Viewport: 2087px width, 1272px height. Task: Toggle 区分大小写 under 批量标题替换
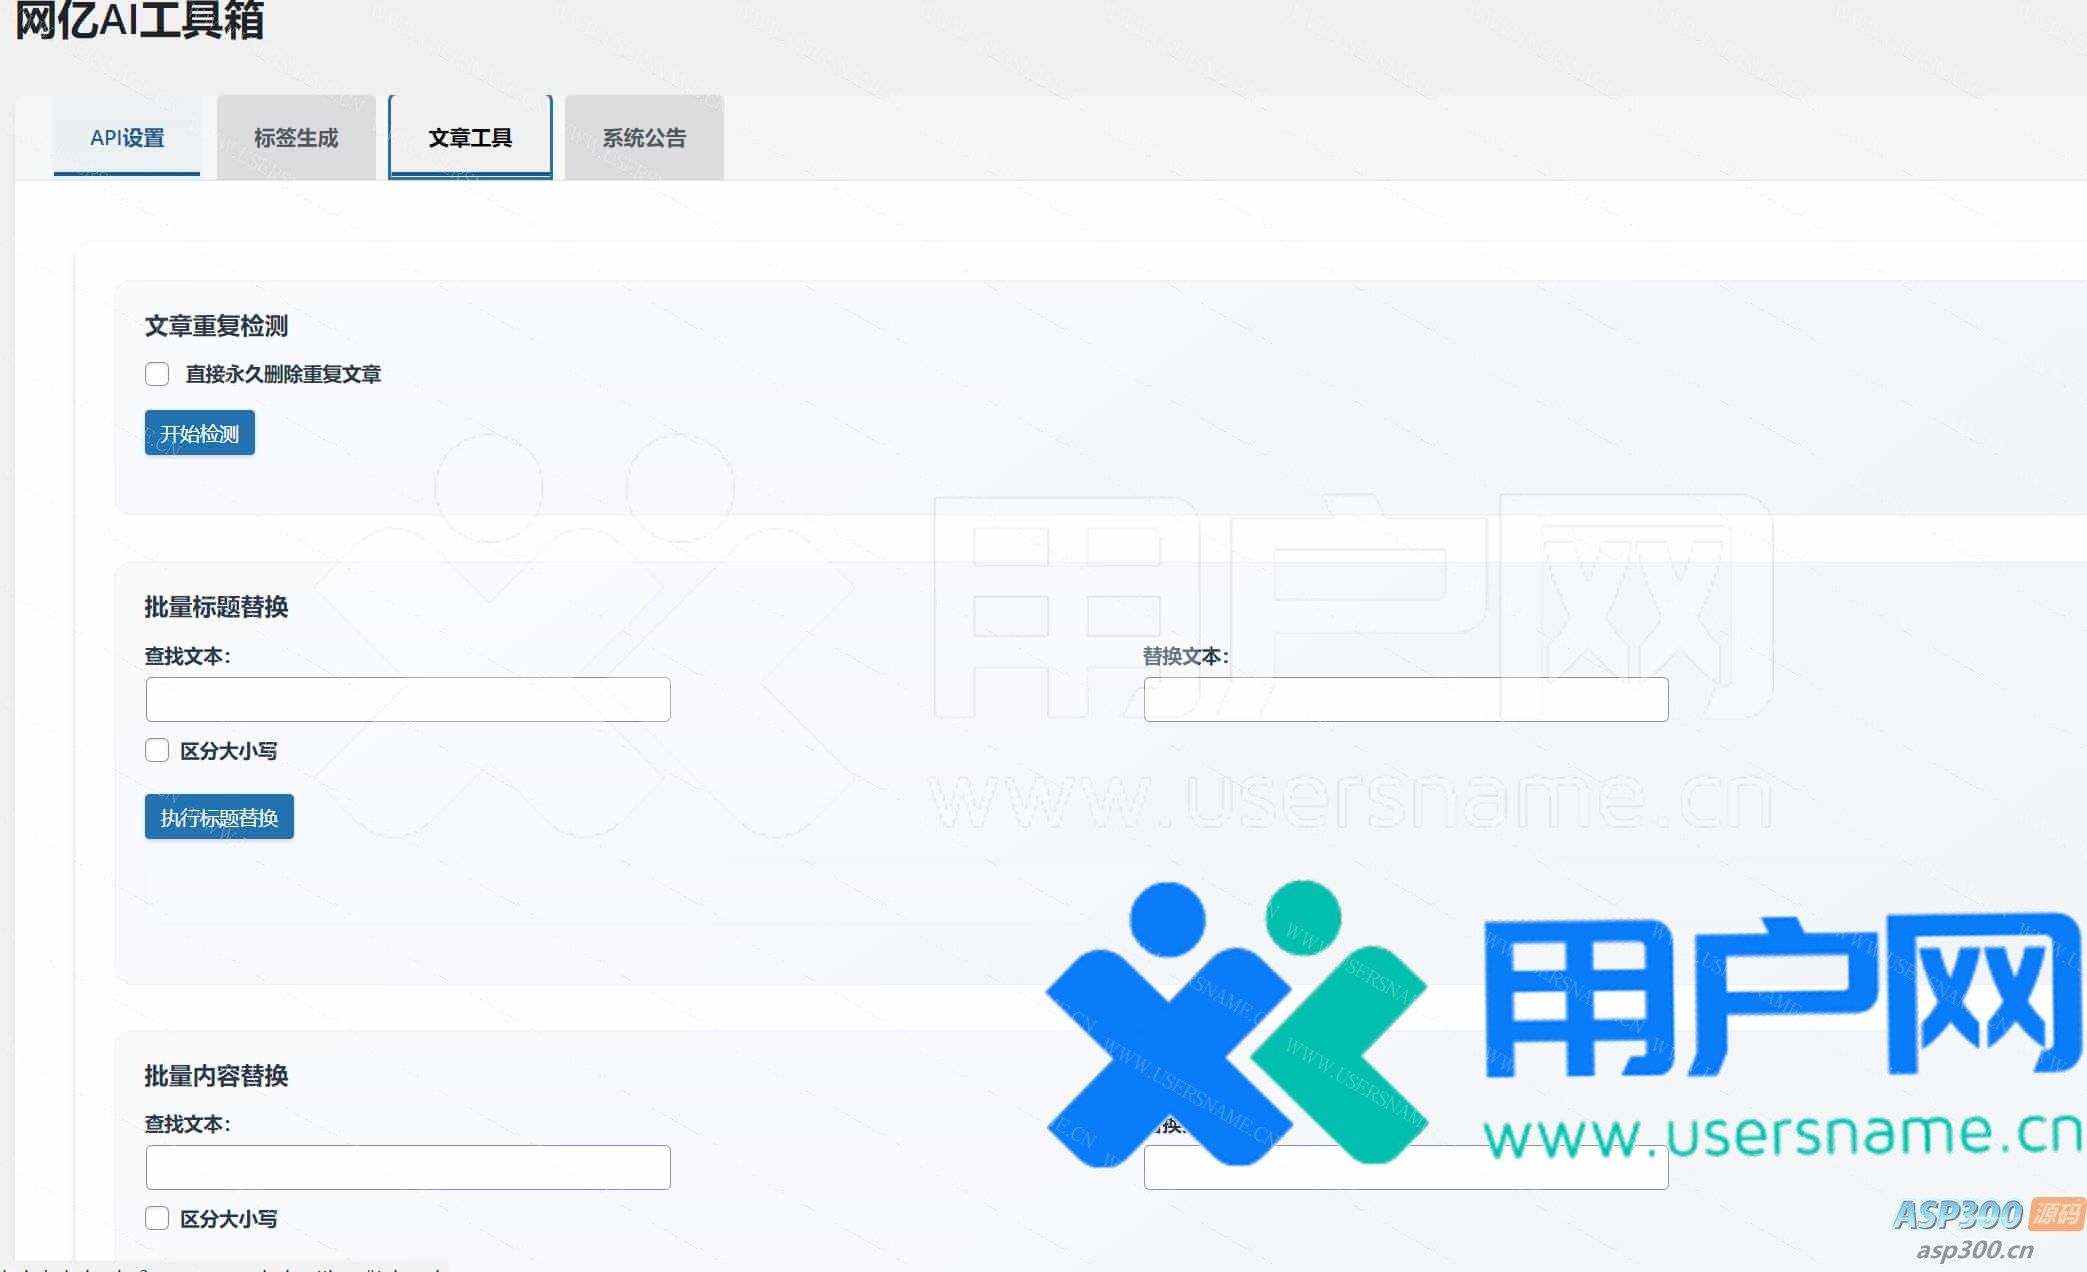pyautogui.click(x=157, y=751)
